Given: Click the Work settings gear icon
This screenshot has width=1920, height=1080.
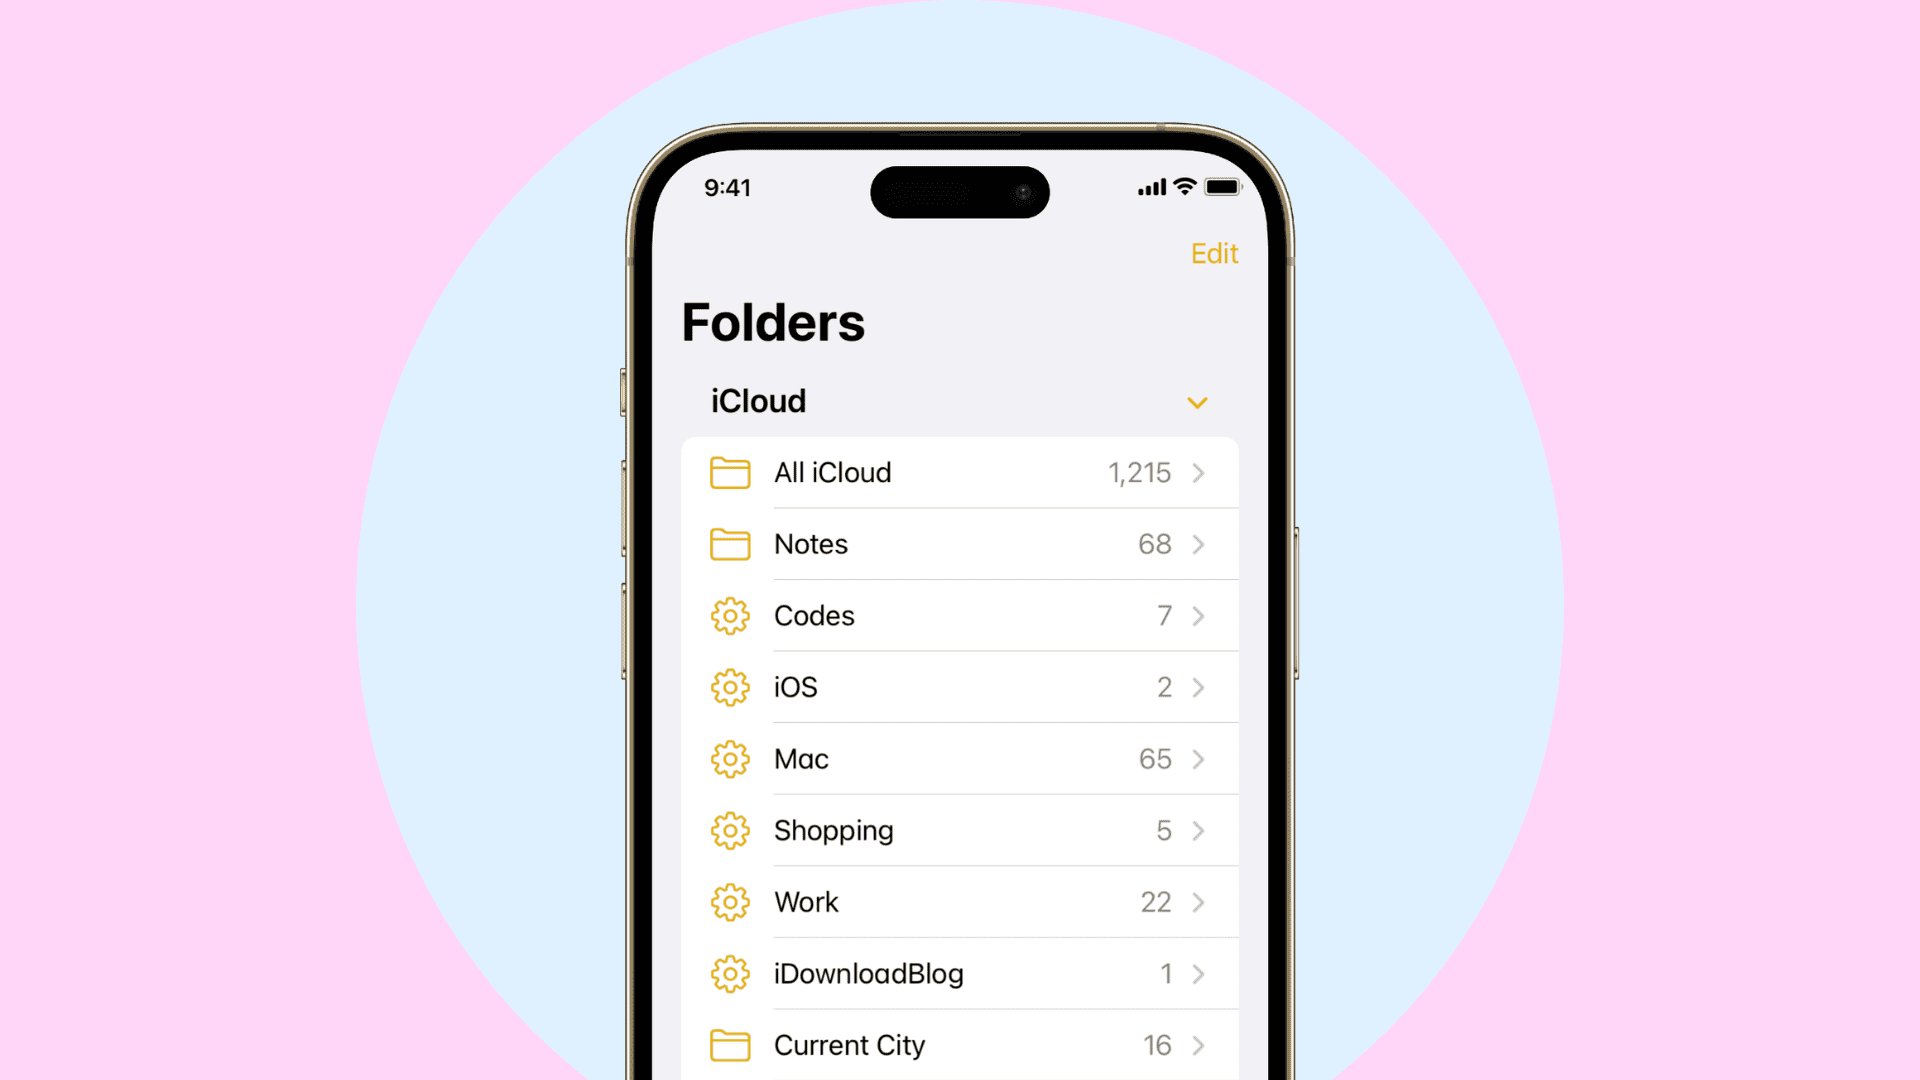Looking at the screenshot, I should (729, 902).
